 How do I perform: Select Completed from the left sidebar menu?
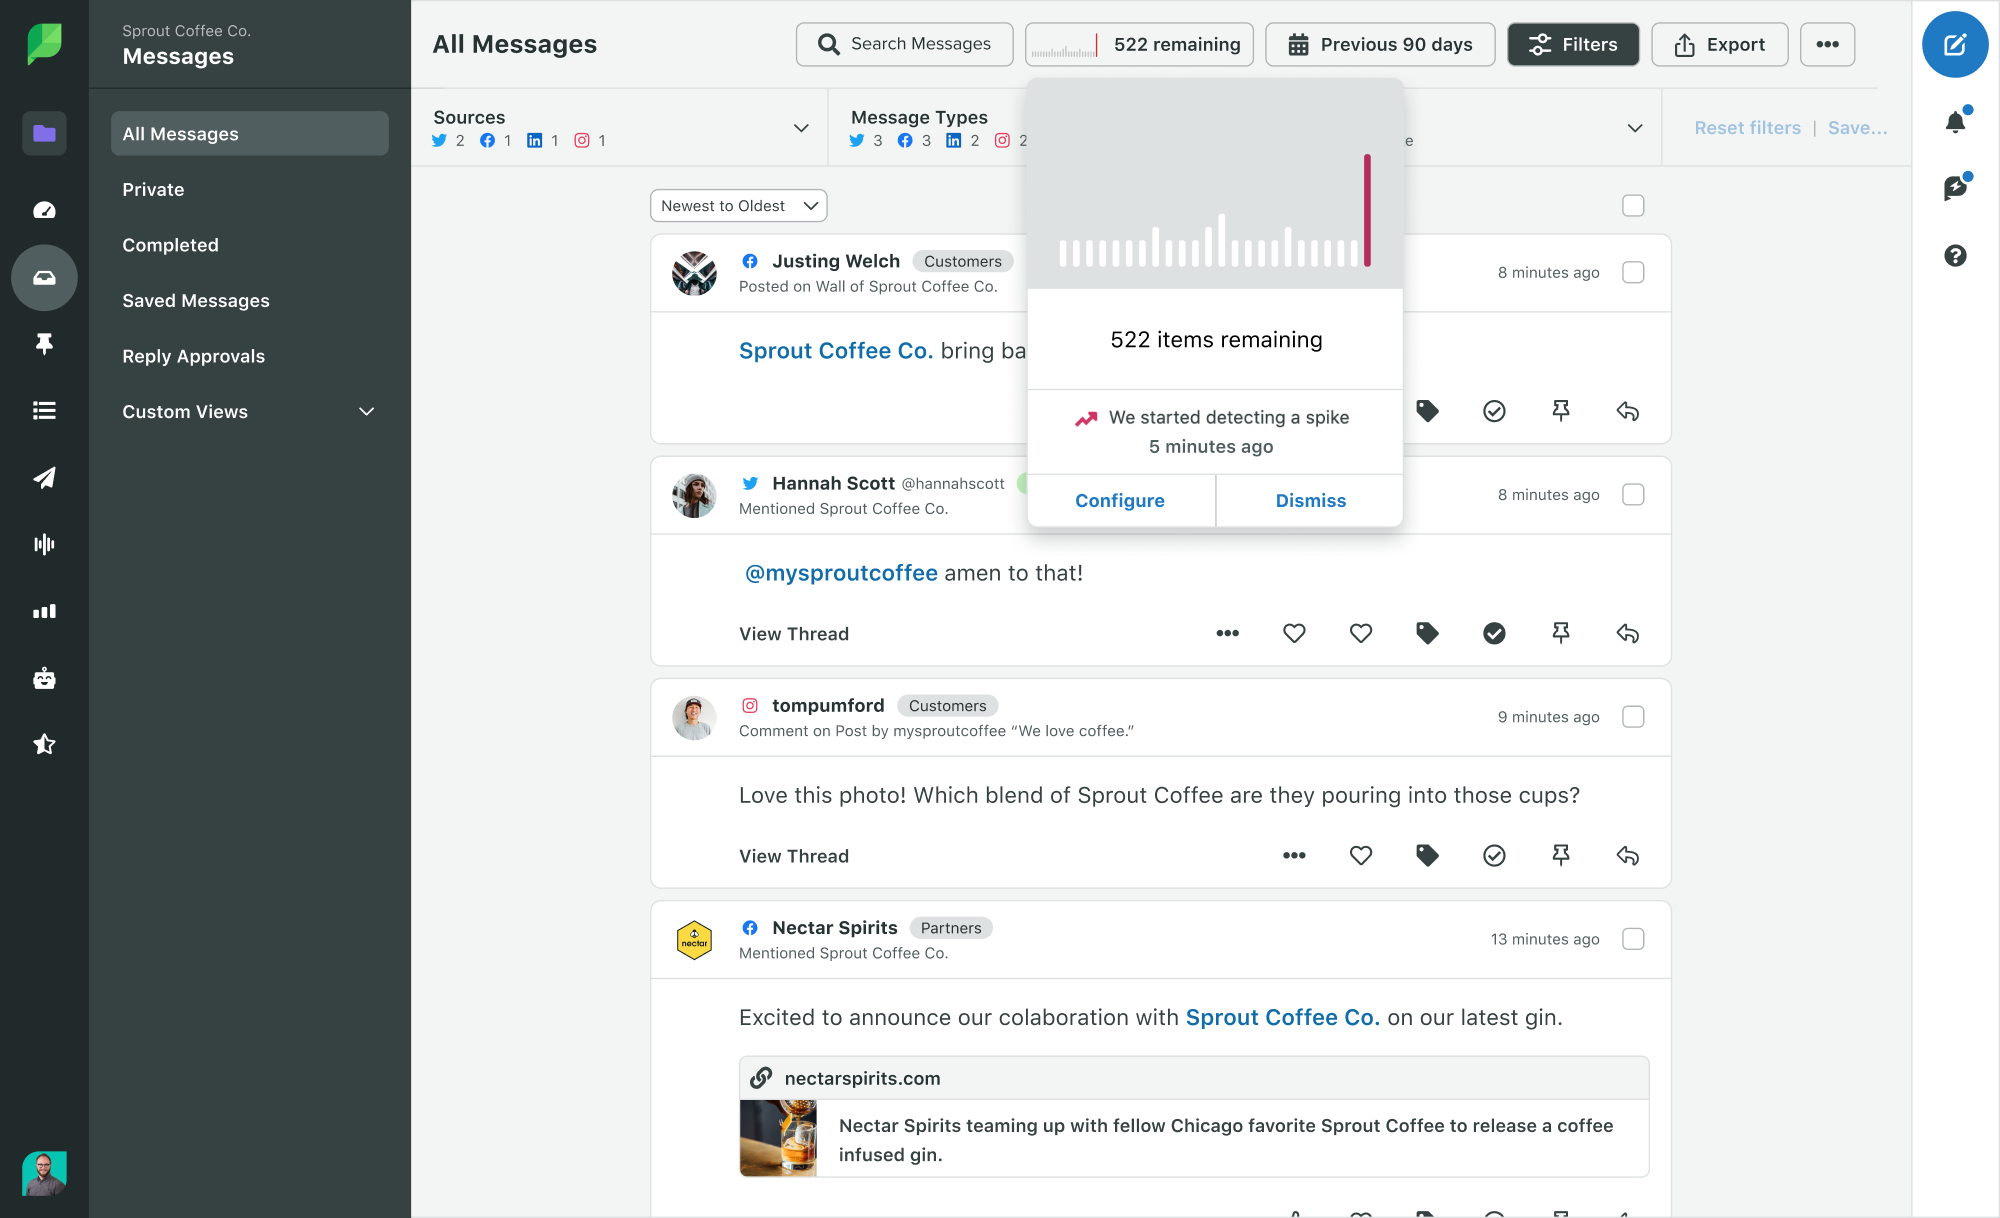[170, 244]
